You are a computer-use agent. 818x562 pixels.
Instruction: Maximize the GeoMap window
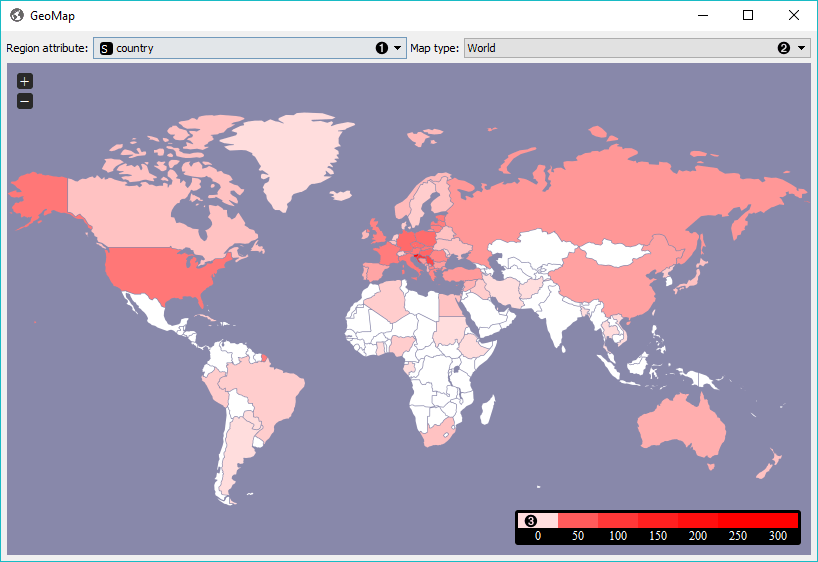[748, 16]
